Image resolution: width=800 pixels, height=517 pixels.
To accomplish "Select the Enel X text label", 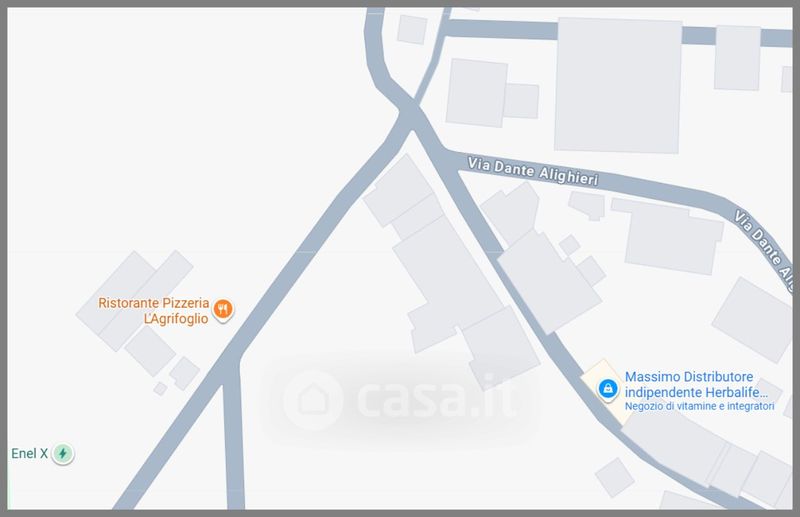I will (30, 453).
